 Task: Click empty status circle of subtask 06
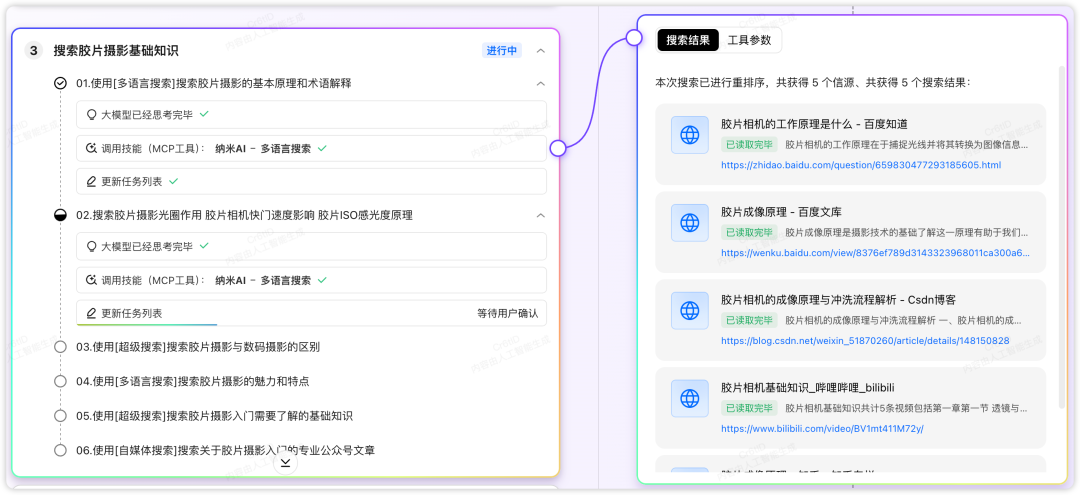[61, 450]
